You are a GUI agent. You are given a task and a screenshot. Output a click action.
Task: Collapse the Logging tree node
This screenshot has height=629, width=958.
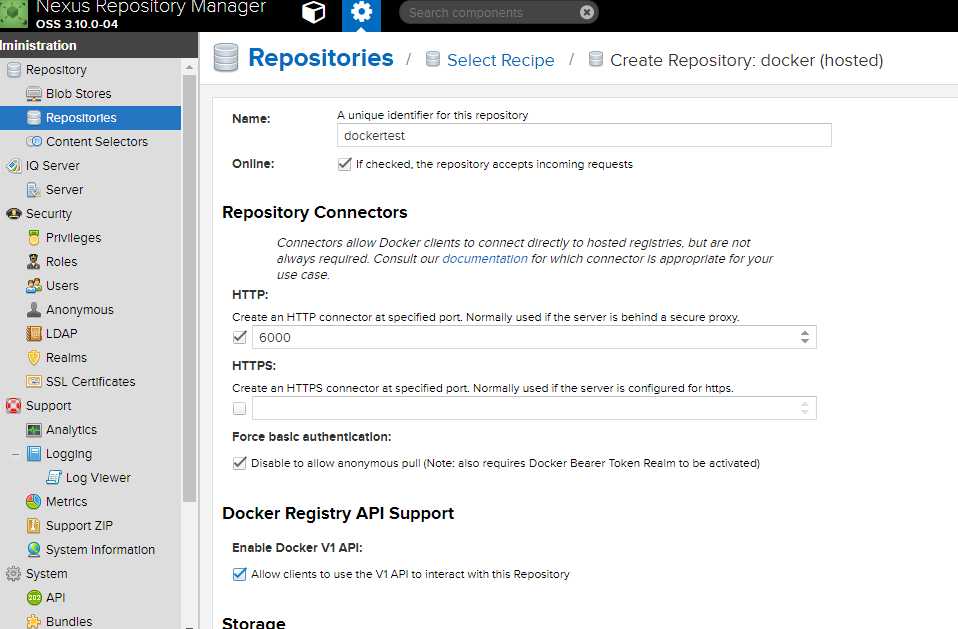(x=15, y=454)
